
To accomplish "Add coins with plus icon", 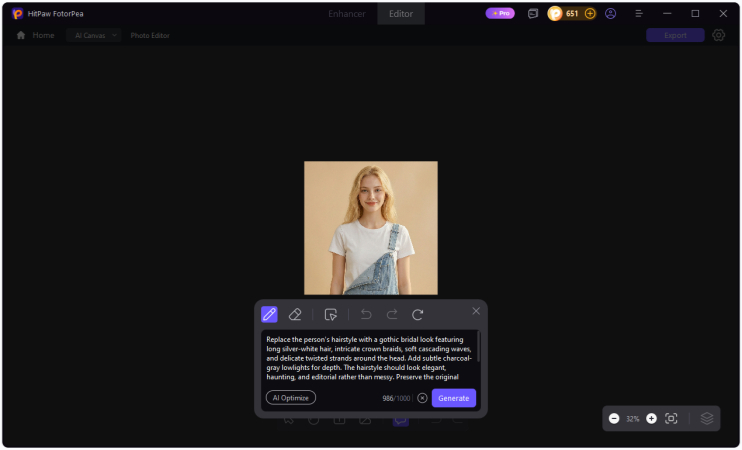I will tap(590, 14).
